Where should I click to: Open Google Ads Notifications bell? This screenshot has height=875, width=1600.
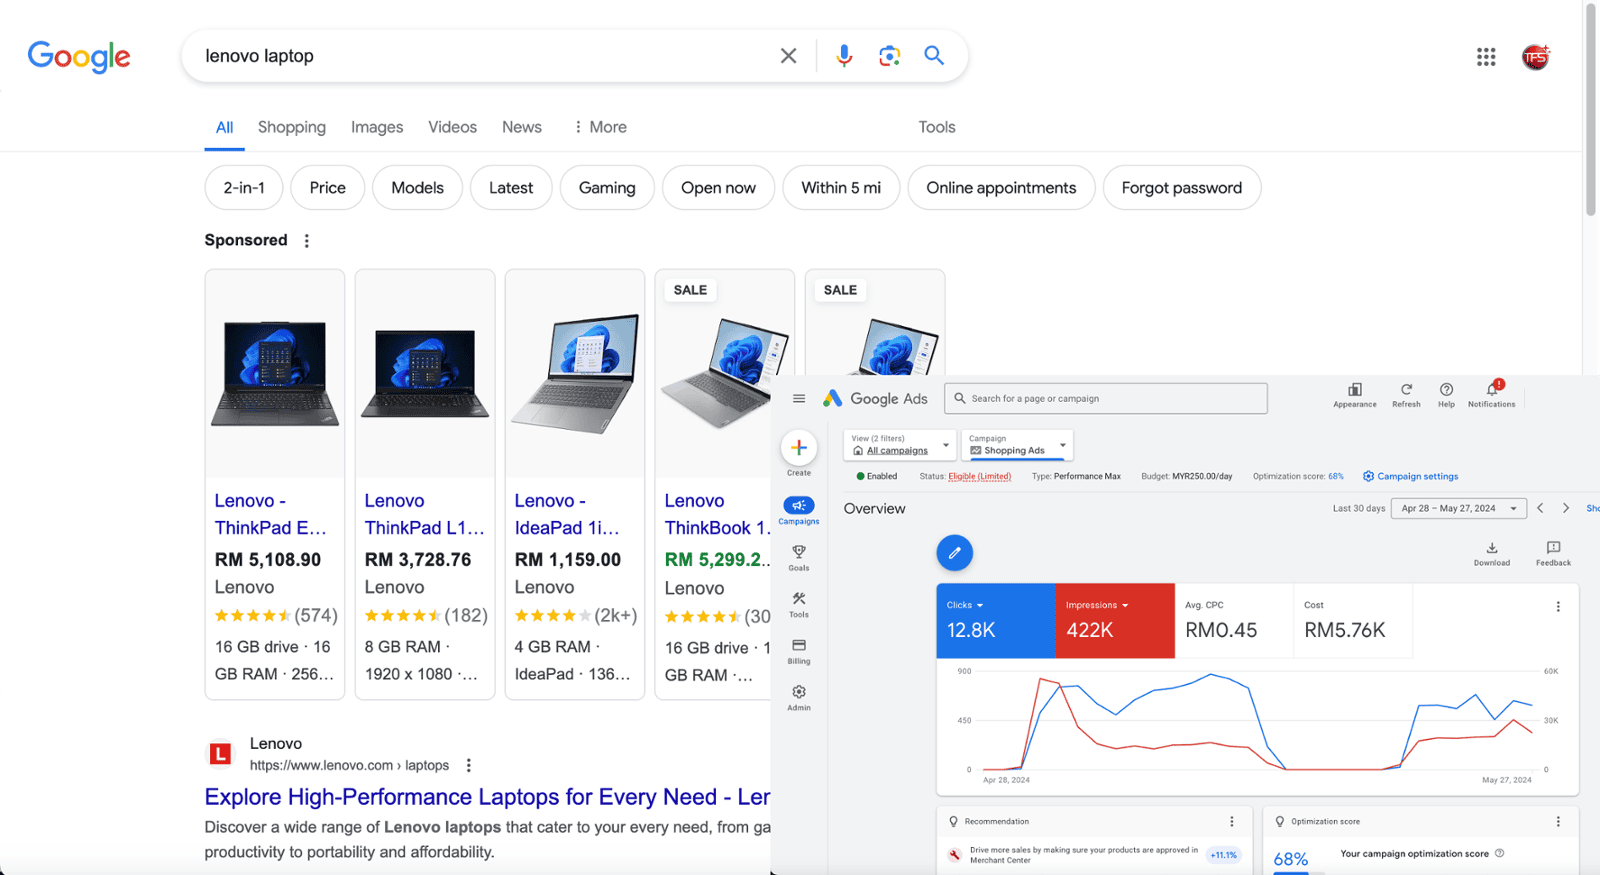pos(1491,393)
